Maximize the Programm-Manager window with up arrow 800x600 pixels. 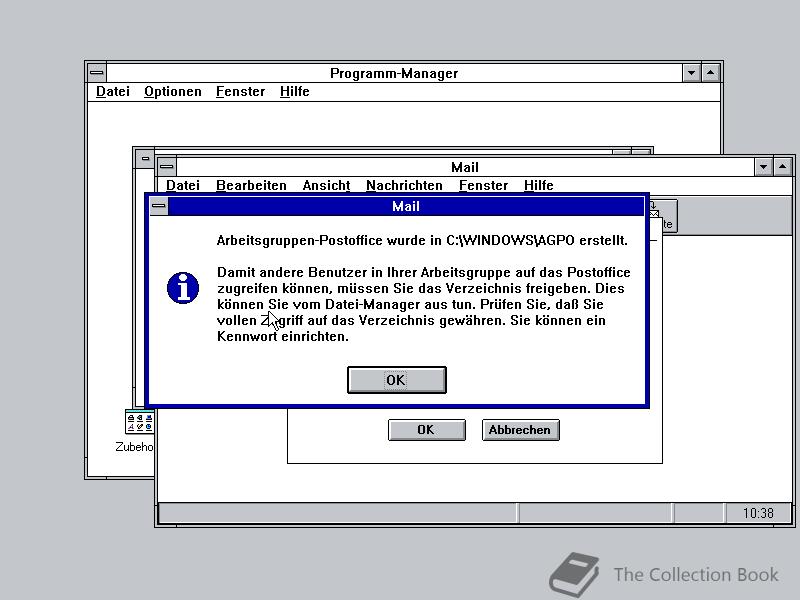(710, 73)
